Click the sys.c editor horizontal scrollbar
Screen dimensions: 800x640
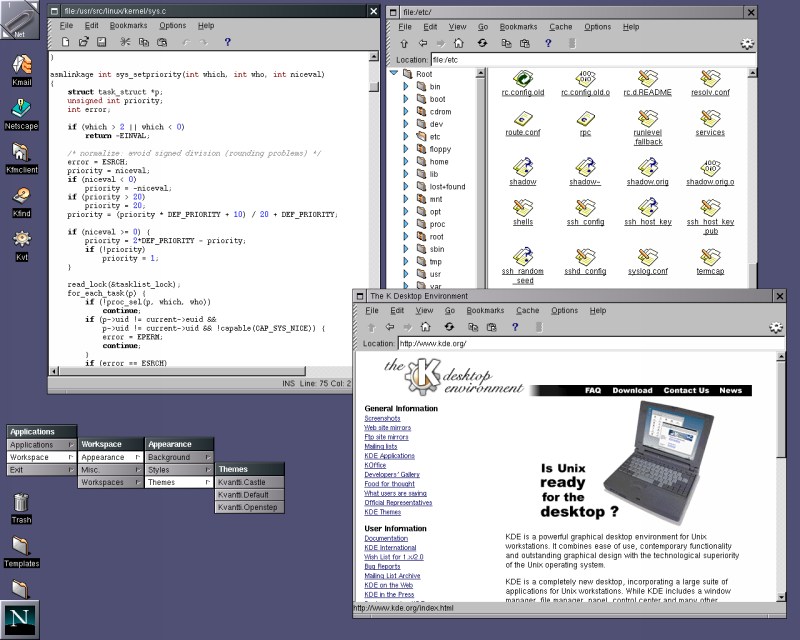click(x=182, y=371)
